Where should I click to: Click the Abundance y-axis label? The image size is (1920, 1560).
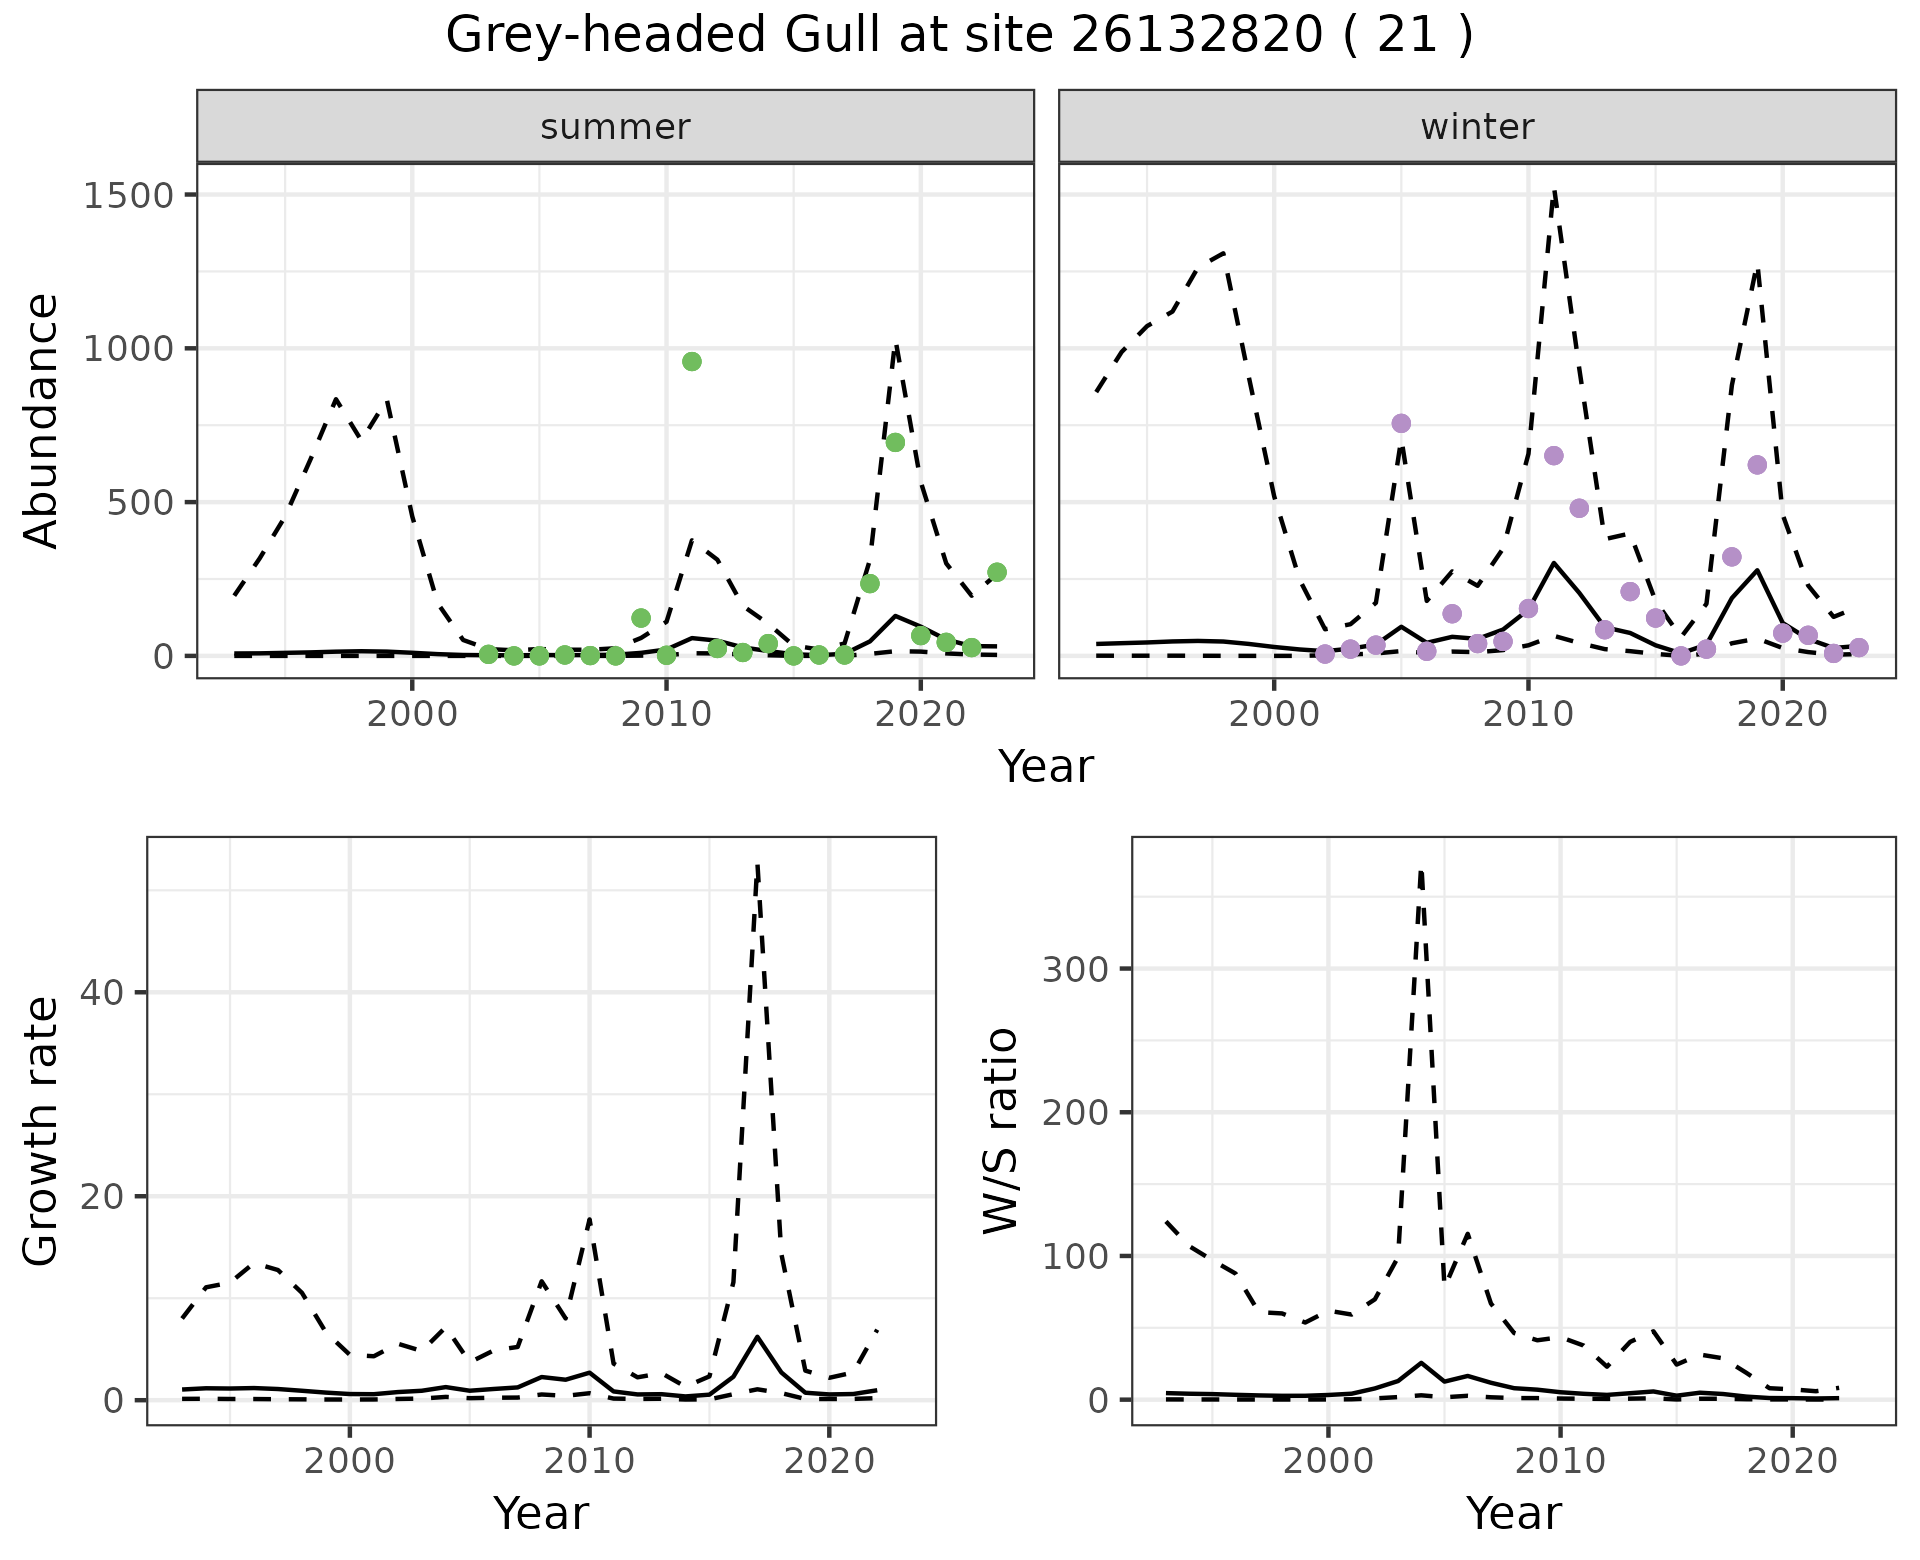(x=42, y=420)
